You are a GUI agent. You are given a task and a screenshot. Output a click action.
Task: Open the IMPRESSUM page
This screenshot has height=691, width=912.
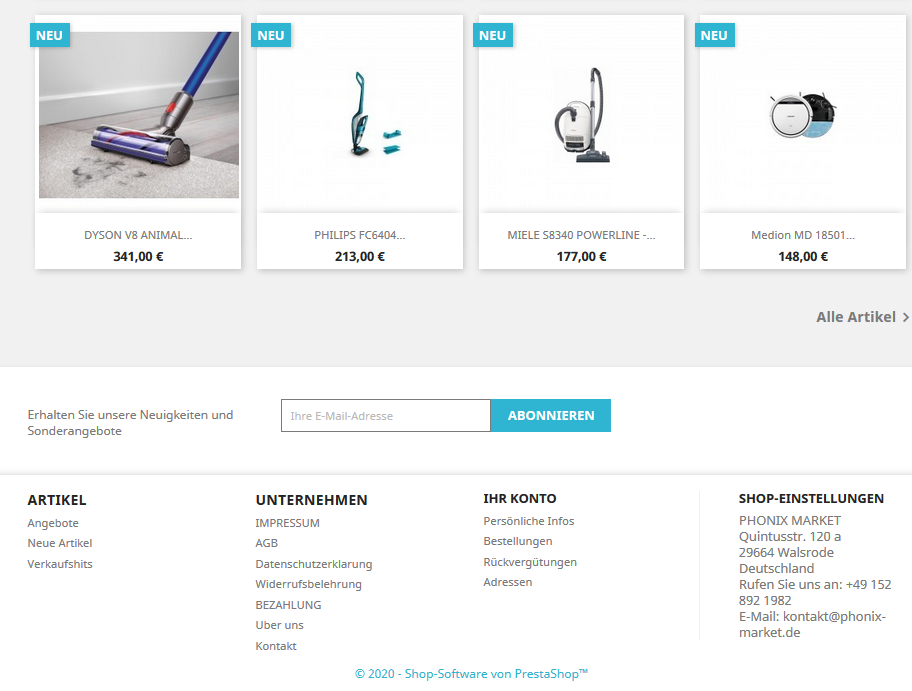(287, 523)
